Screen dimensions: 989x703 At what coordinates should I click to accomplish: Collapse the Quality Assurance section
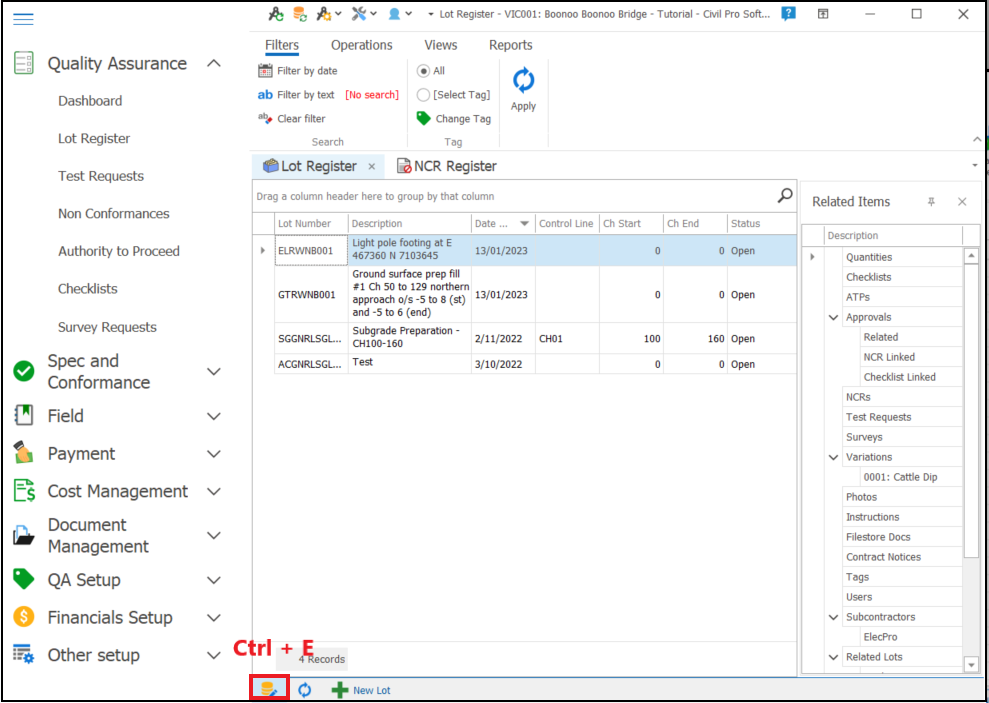pyautogui.click(x=213, y=62)
